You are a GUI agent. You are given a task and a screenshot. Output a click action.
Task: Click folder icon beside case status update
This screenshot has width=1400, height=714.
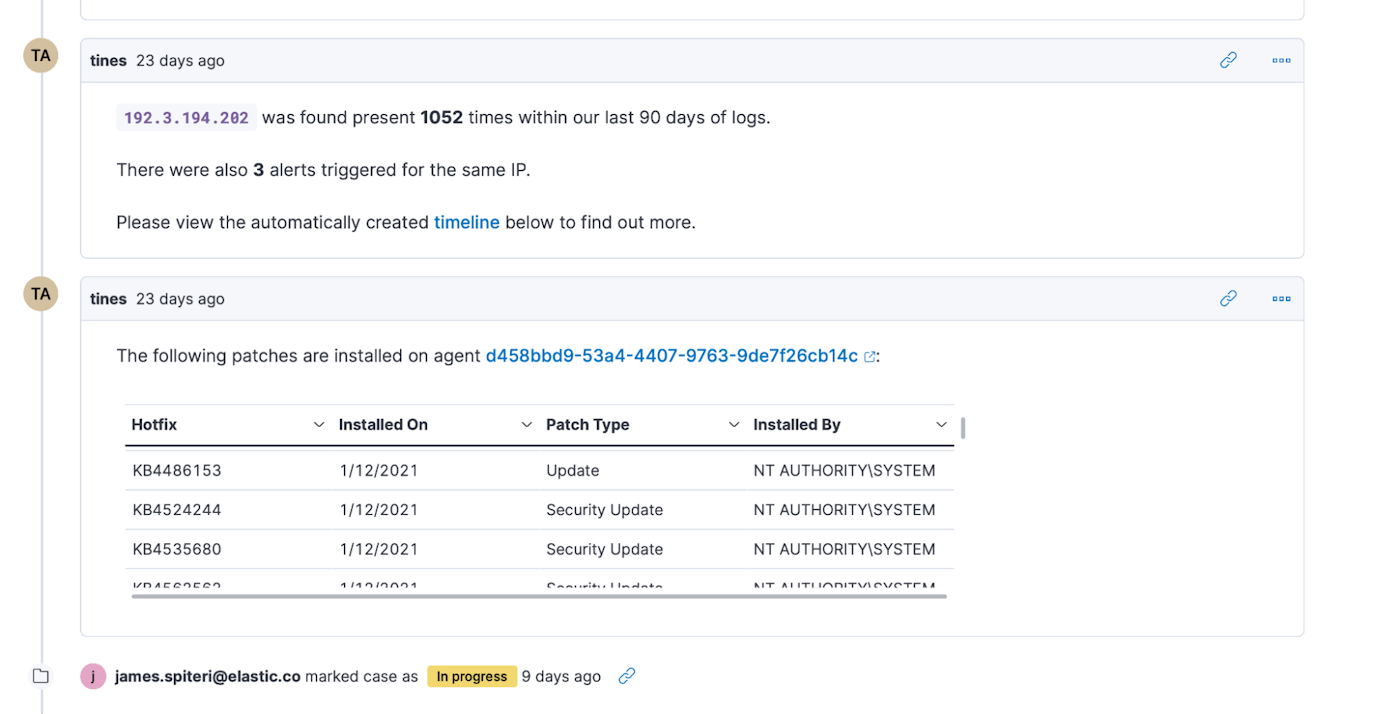click(x=41, y=676)
